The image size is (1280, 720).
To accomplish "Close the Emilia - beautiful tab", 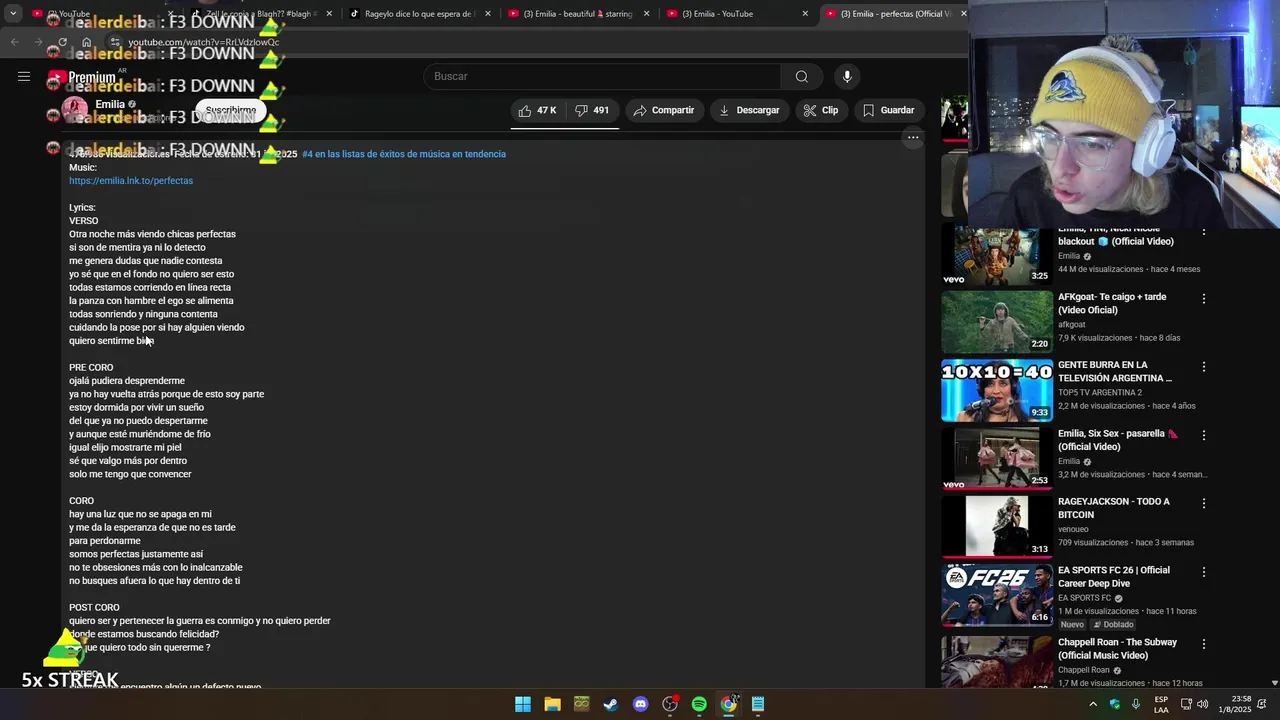I will click(646, 14).
